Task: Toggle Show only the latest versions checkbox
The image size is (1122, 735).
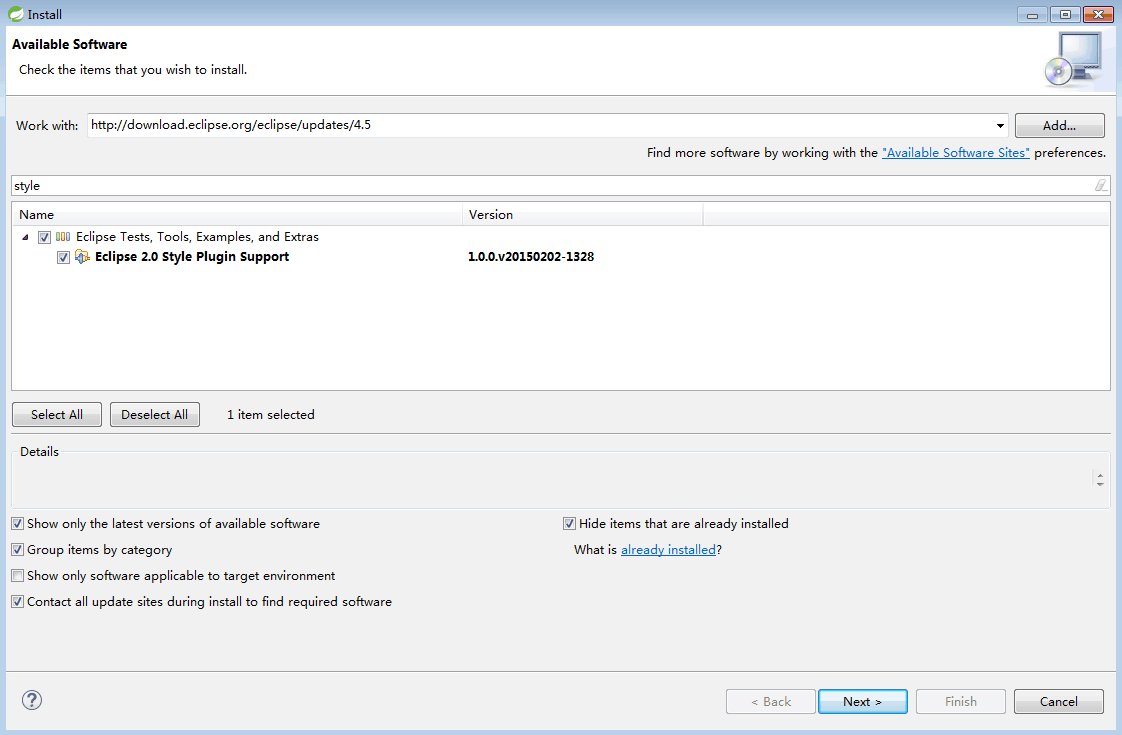Action: [x=18, y=524]
